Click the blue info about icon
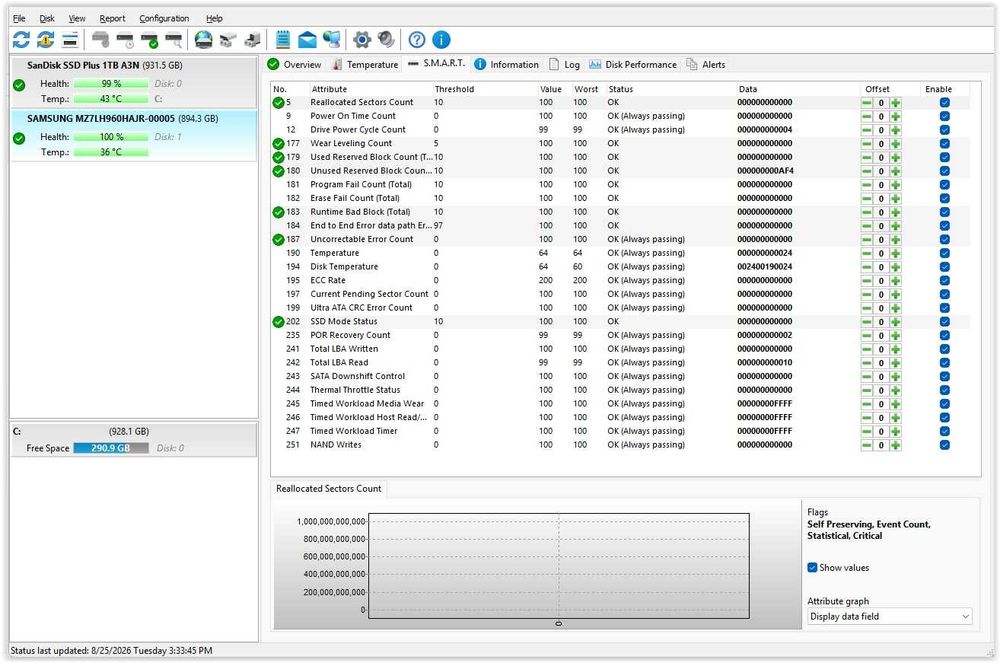This screenshot has height=663, width=1000. pos(441,40)
